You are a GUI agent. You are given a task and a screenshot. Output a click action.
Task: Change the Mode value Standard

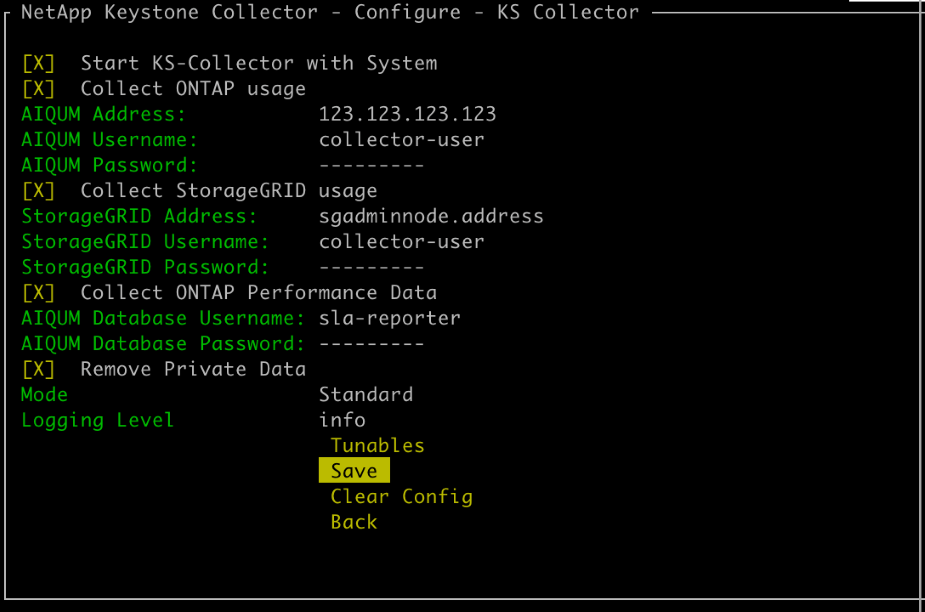[x=365, y=394]
